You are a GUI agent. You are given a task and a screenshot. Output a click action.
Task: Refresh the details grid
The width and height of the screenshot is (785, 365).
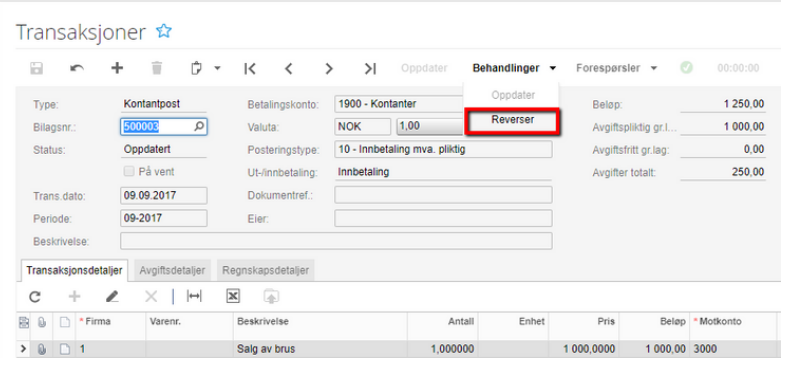tap(35, 296)
